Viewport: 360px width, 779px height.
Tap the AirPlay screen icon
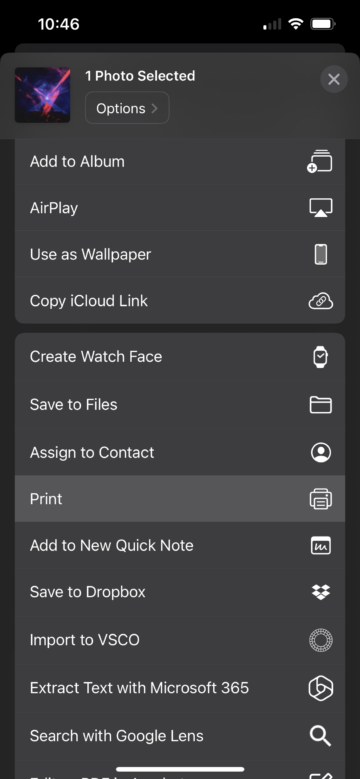321,208
